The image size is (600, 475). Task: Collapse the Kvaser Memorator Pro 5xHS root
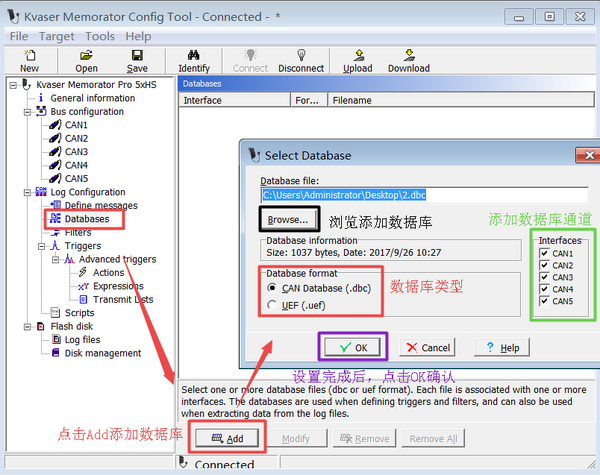pyautogui.click(x=13, y=85)
